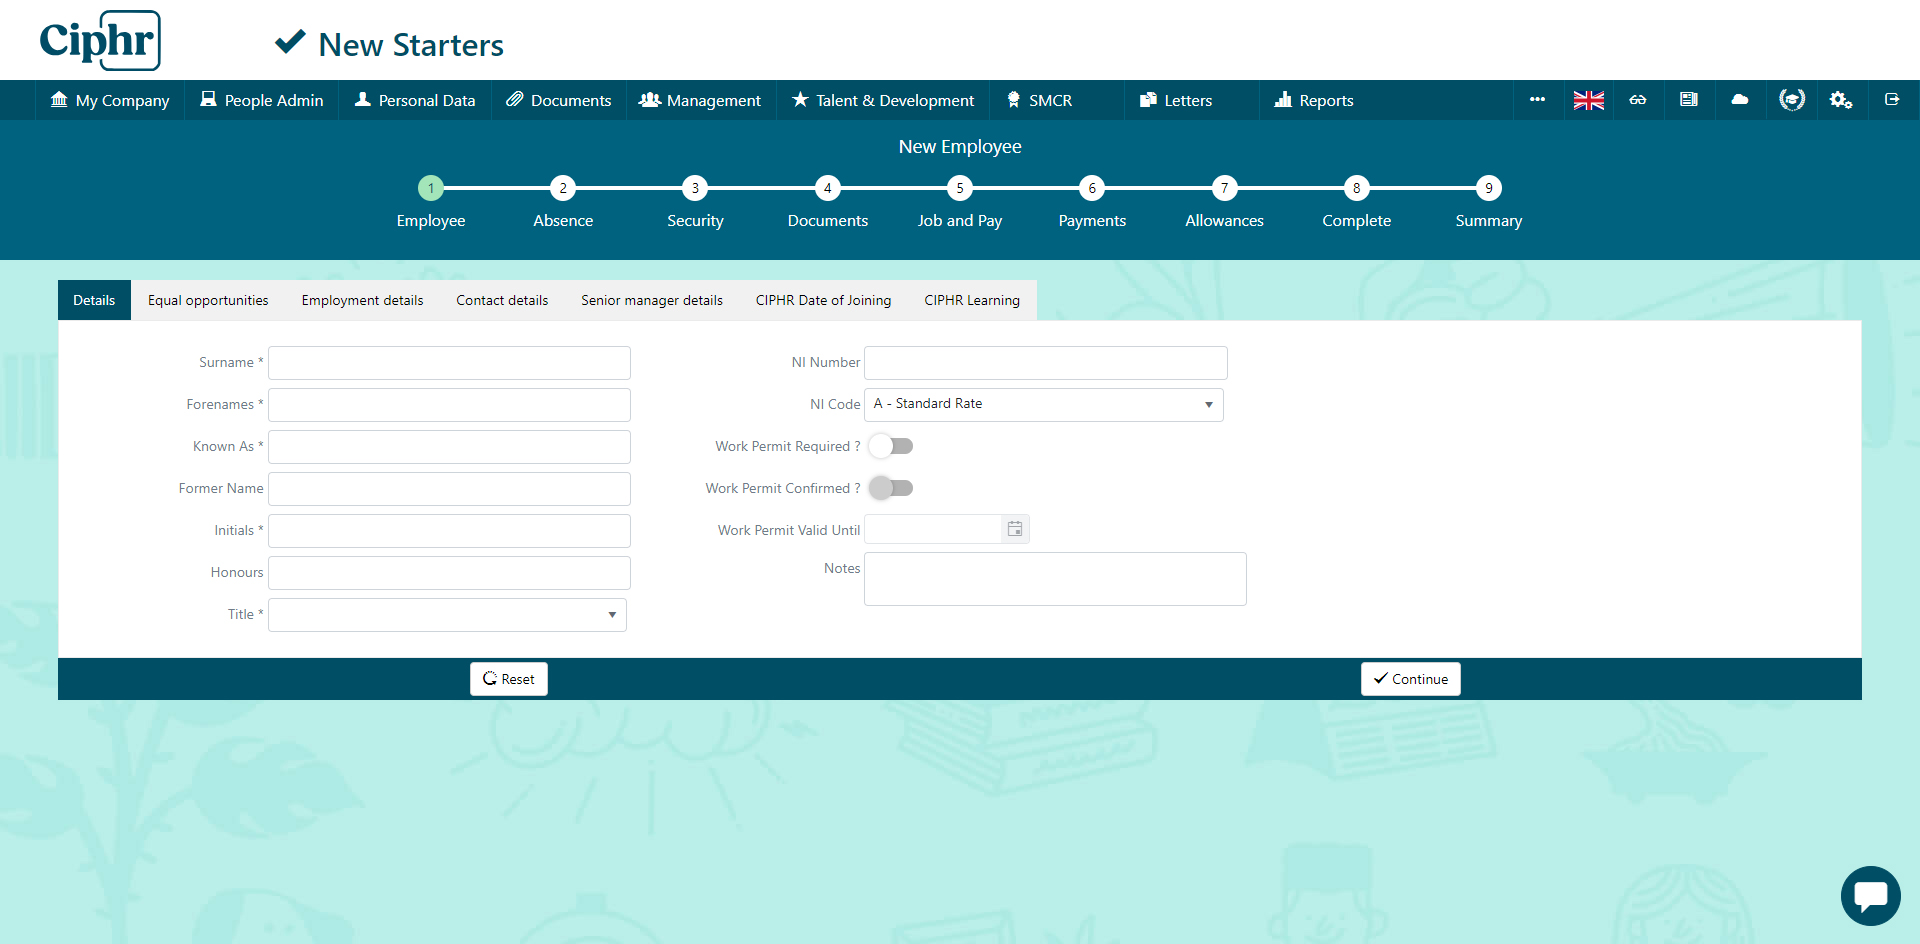Click the Surname input field
The height and width of the screenshot is (944, 1920).
(449, 362)
